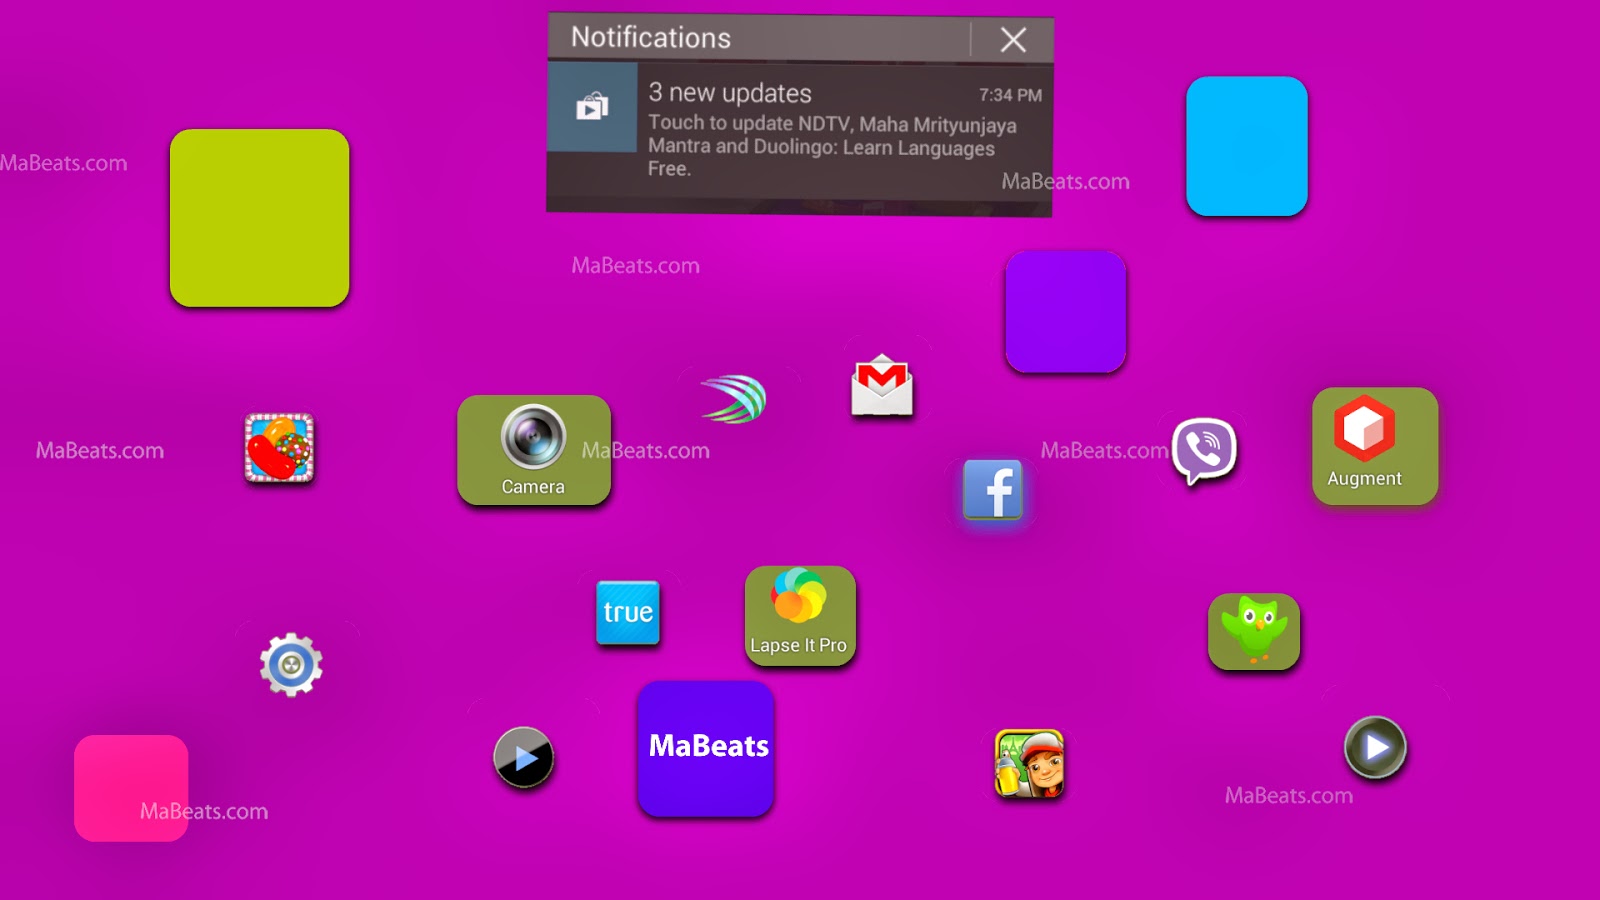Open the '3 new updates' notification
The height and width of the screenshot is (900, 1600).
800,131
